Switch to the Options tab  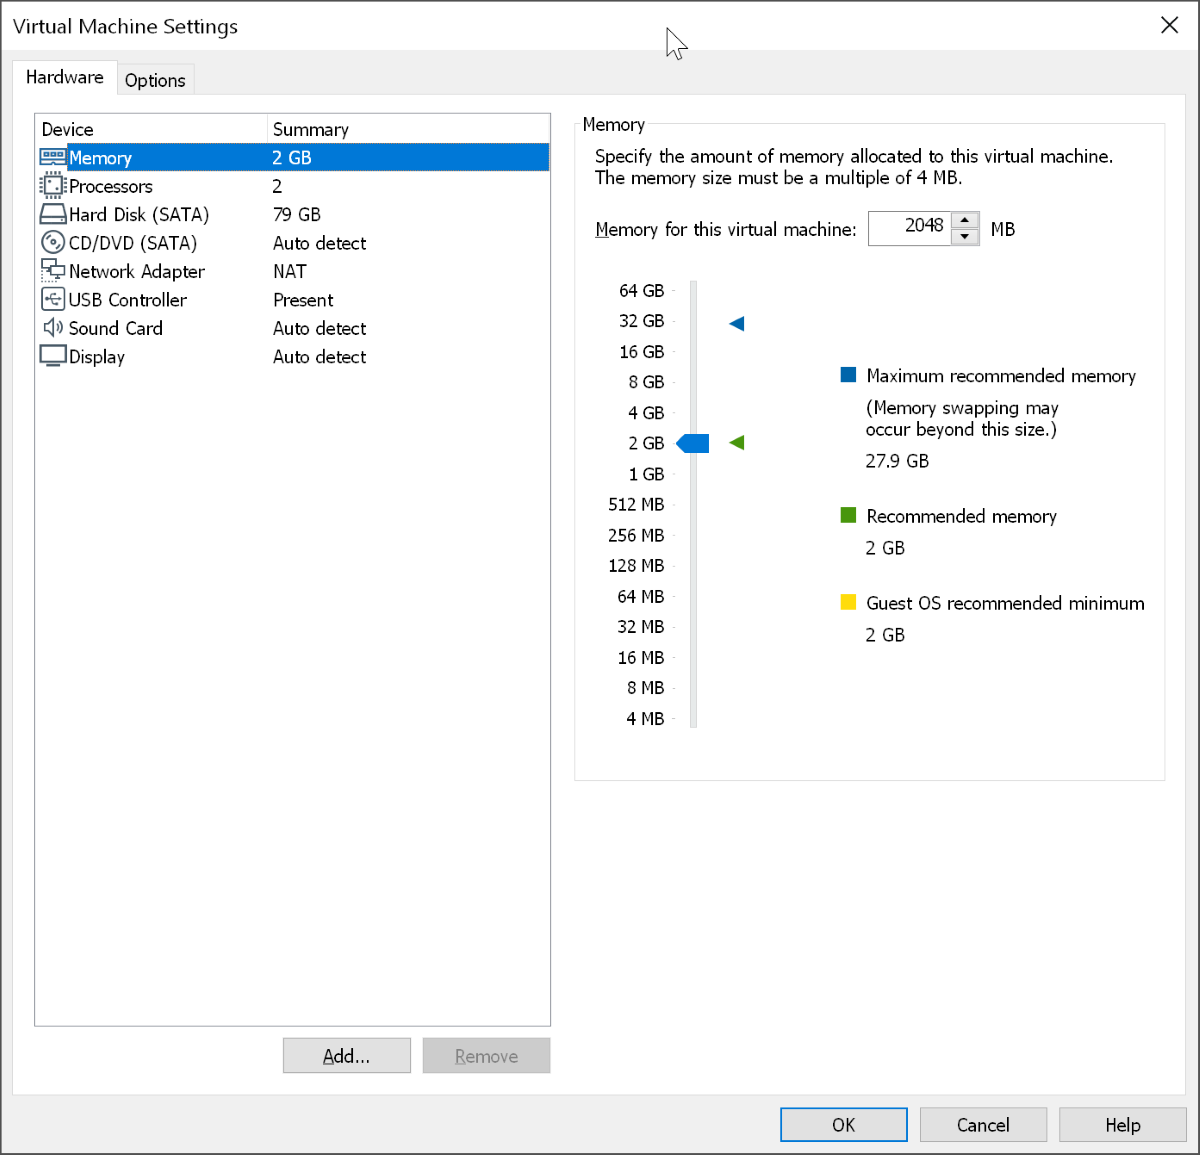pyautogui.click(x=155, y=80)
